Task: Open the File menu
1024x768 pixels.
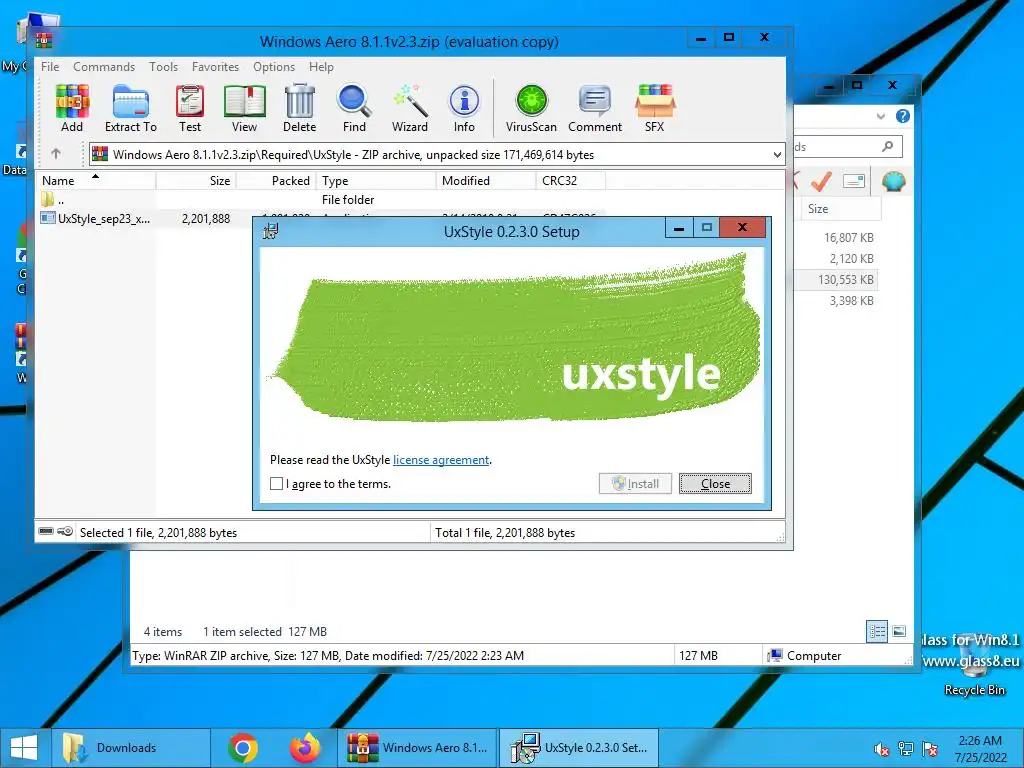Action: point(50,67)
